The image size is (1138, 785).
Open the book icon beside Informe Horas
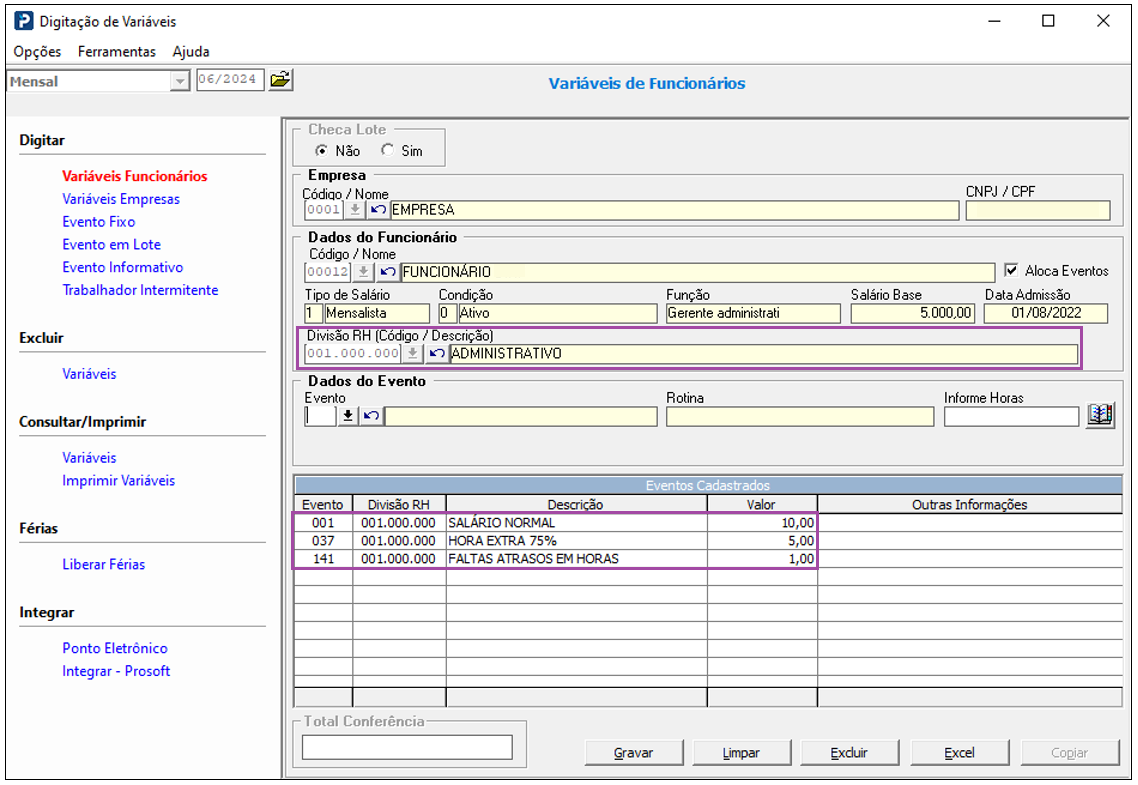pos(1100,415)
